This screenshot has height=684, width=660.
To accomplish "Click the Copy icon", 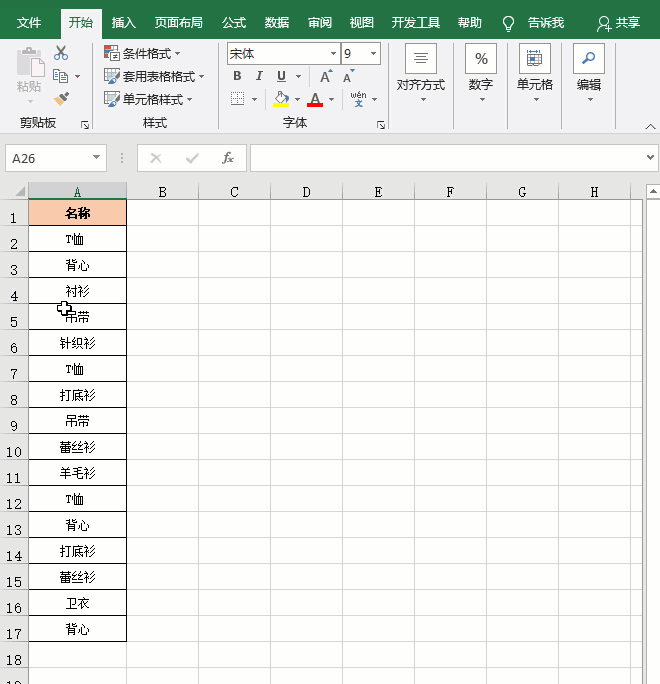I will tap(60, 76).
